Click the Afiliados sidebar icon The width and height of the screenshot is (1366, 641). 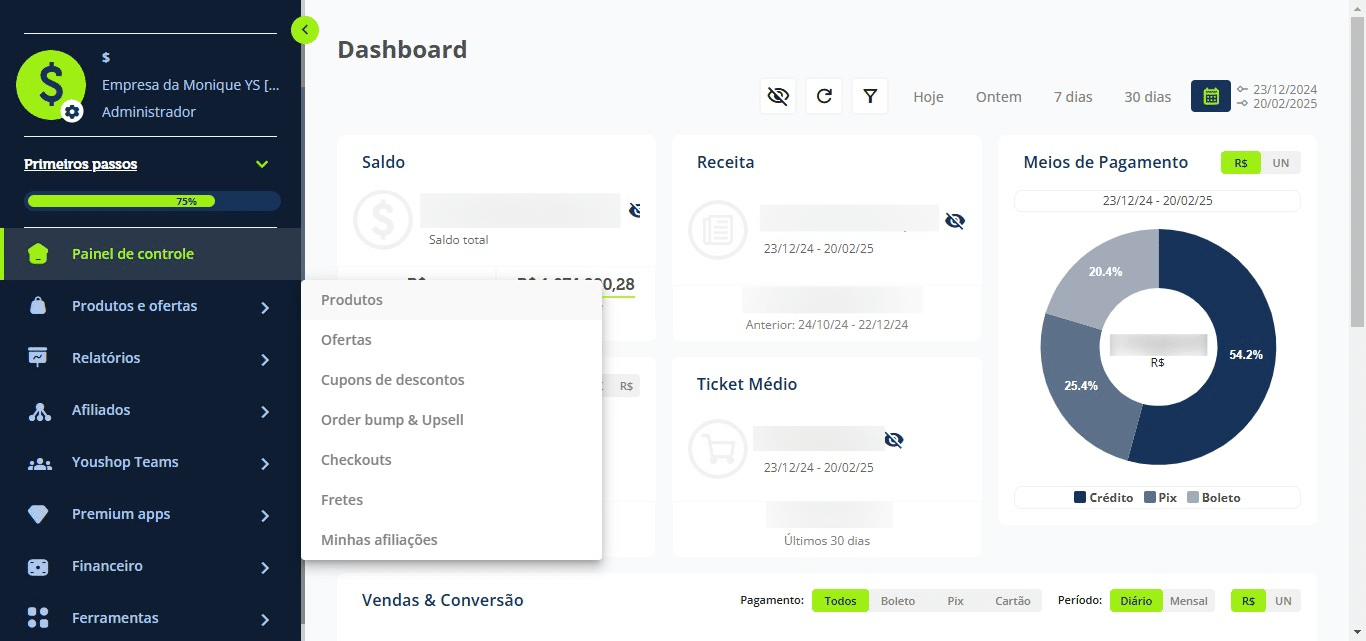click(x=38, y=410)
